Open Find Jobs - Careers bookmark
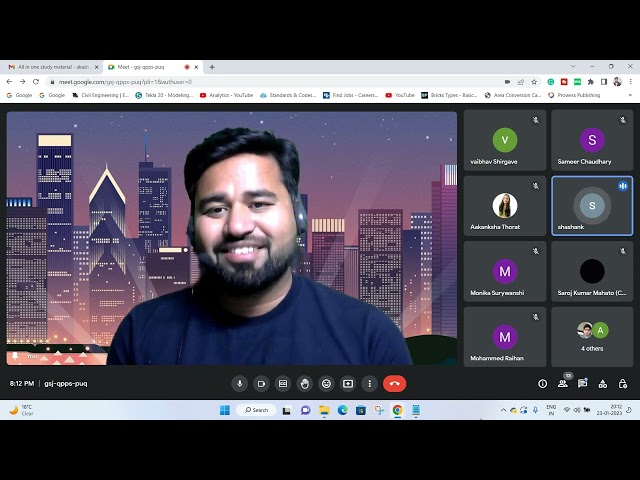640x480 pixels. [x=351, y=95]
